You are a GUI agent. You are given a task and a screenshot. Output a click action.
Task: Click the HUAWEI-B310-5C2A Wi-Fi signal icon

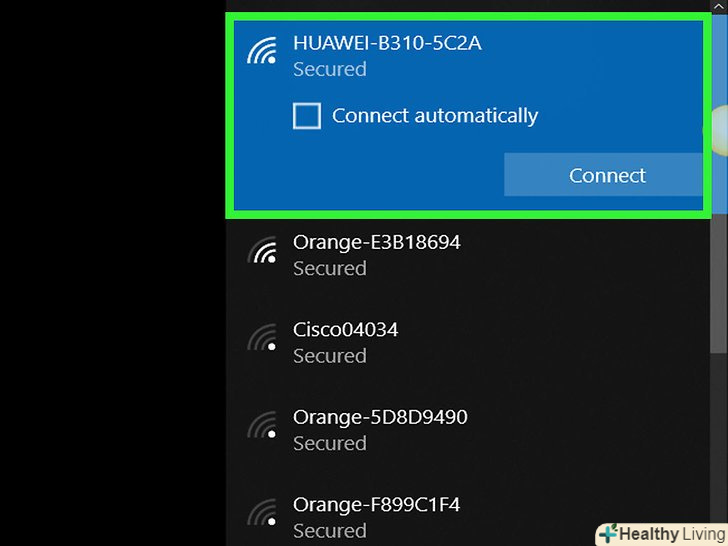point(262,51)
